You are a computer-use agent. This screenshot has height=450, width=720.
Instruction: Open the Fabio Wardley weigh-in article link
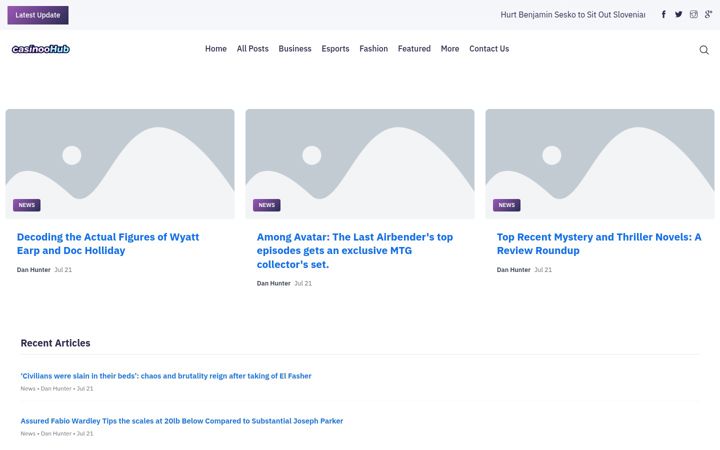[182, 421]
